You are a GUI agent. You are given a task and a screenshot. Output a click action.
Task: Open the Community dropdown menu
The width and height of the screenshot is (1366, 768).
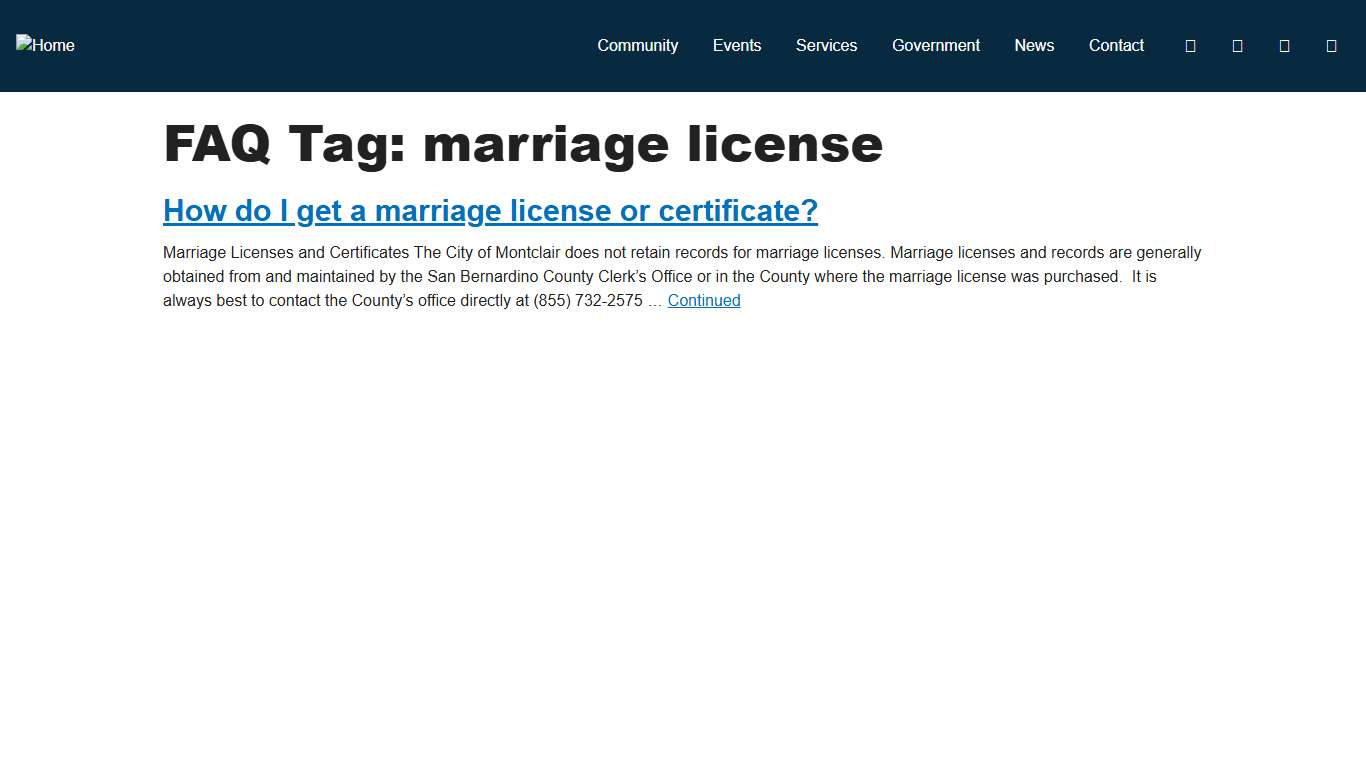click(637, 45)
